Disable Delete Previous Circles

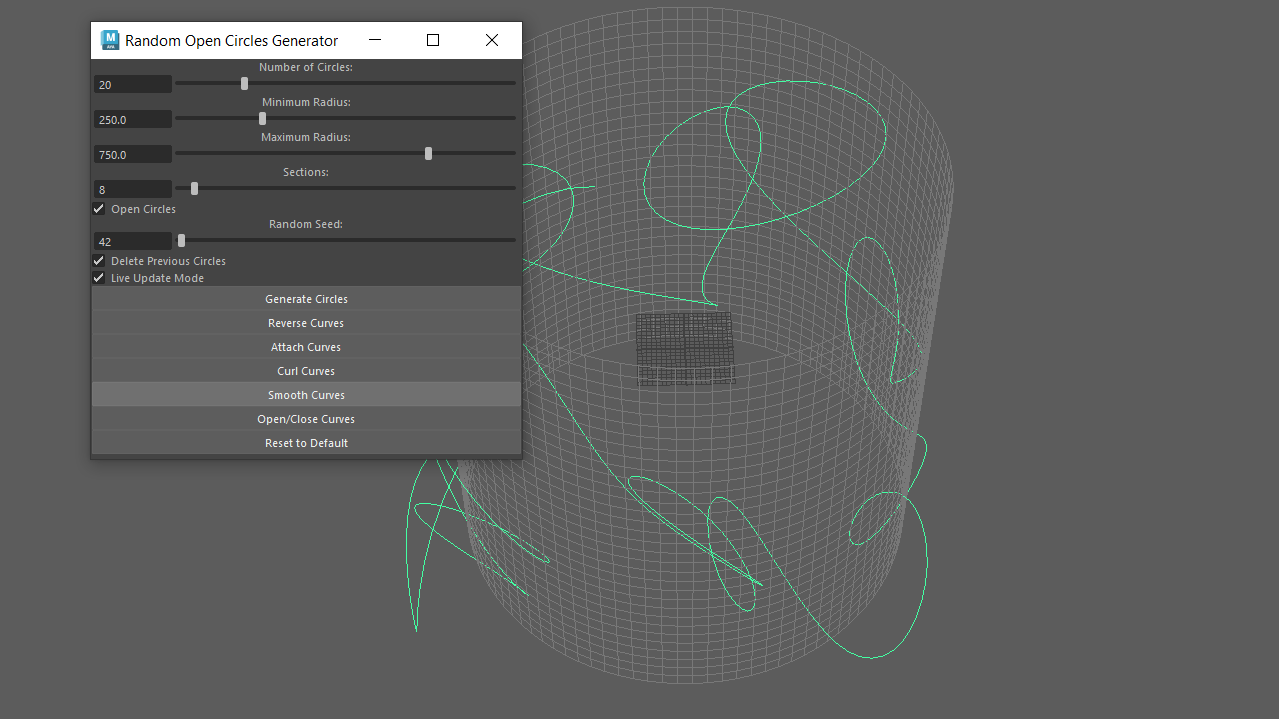(98, 260)
